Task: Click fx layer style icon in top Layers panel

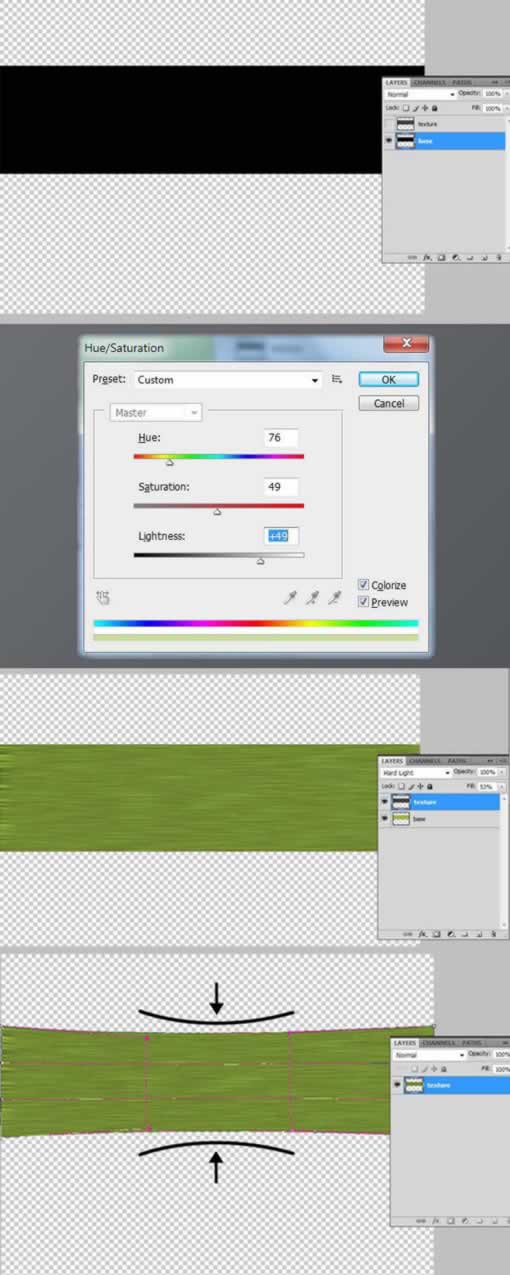Action: click(426, 257)
